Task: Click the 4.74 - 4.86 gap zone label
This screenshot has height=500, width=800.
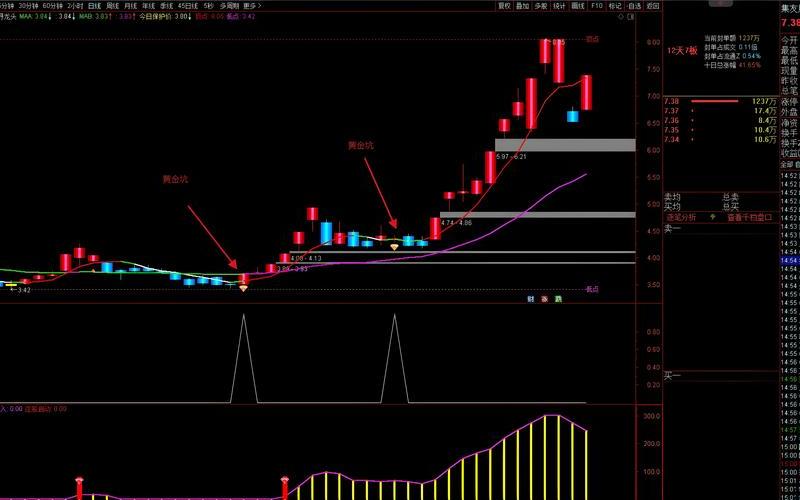Action: [457, 223]
